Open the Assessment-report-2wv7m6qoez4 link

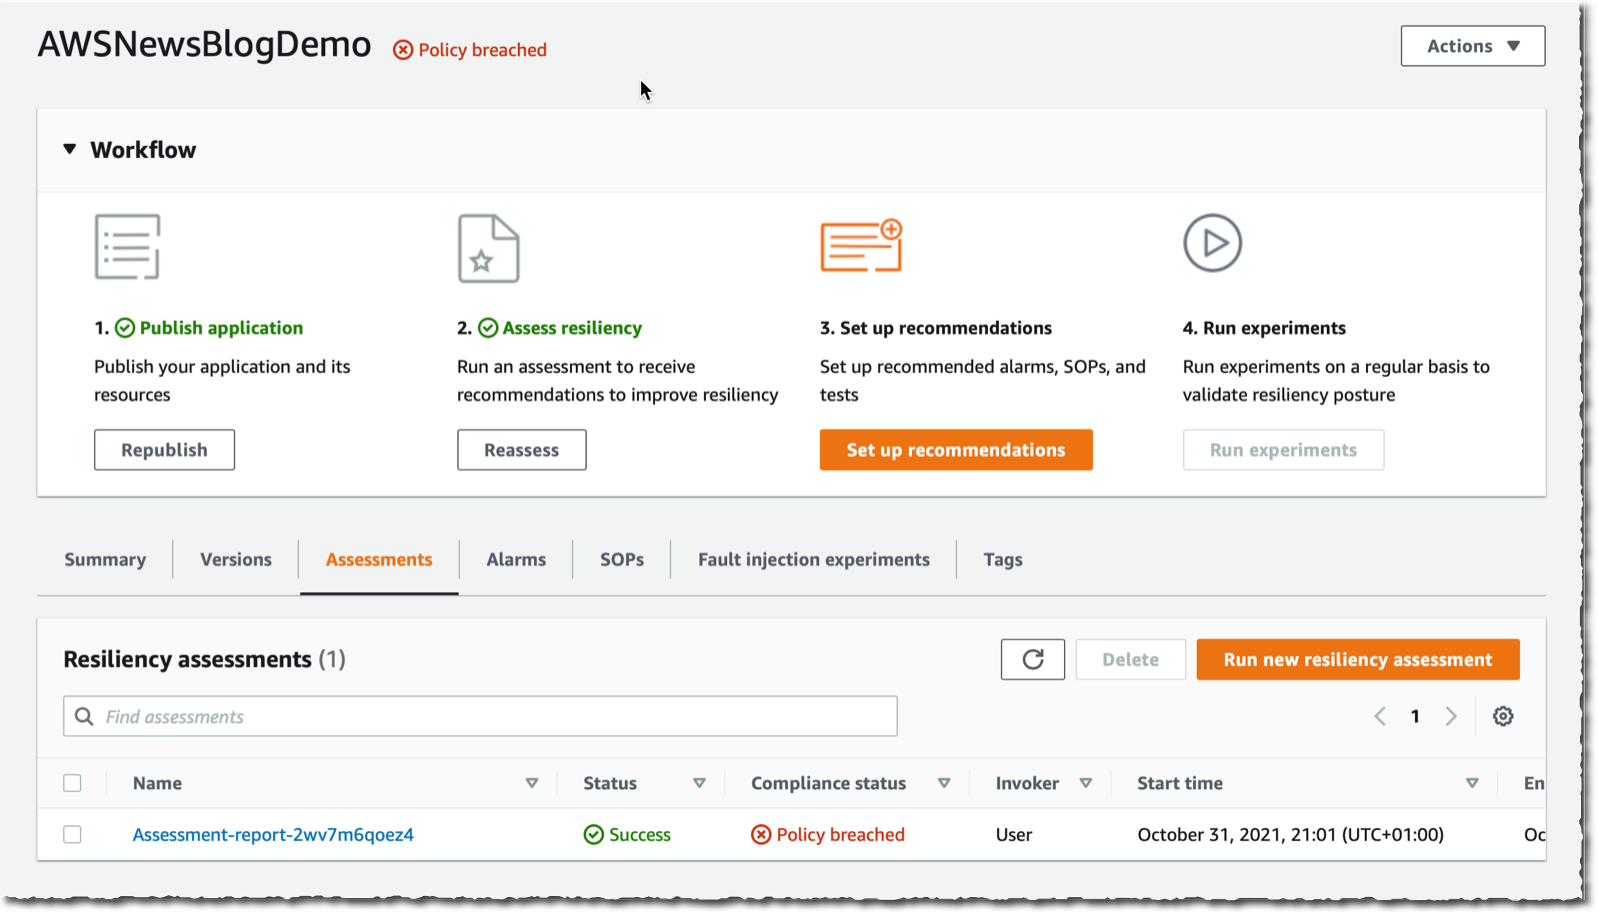[x=273, y=835]
